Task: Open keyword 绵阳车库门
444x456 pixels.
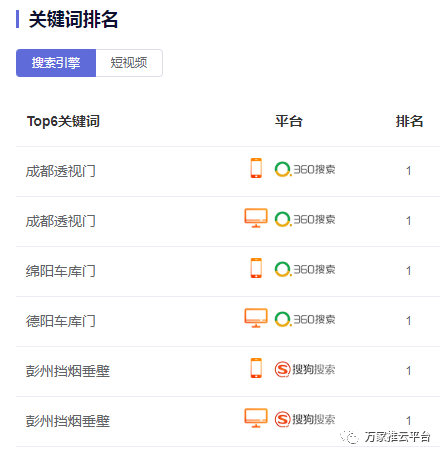Action: (x=61, y=271)
